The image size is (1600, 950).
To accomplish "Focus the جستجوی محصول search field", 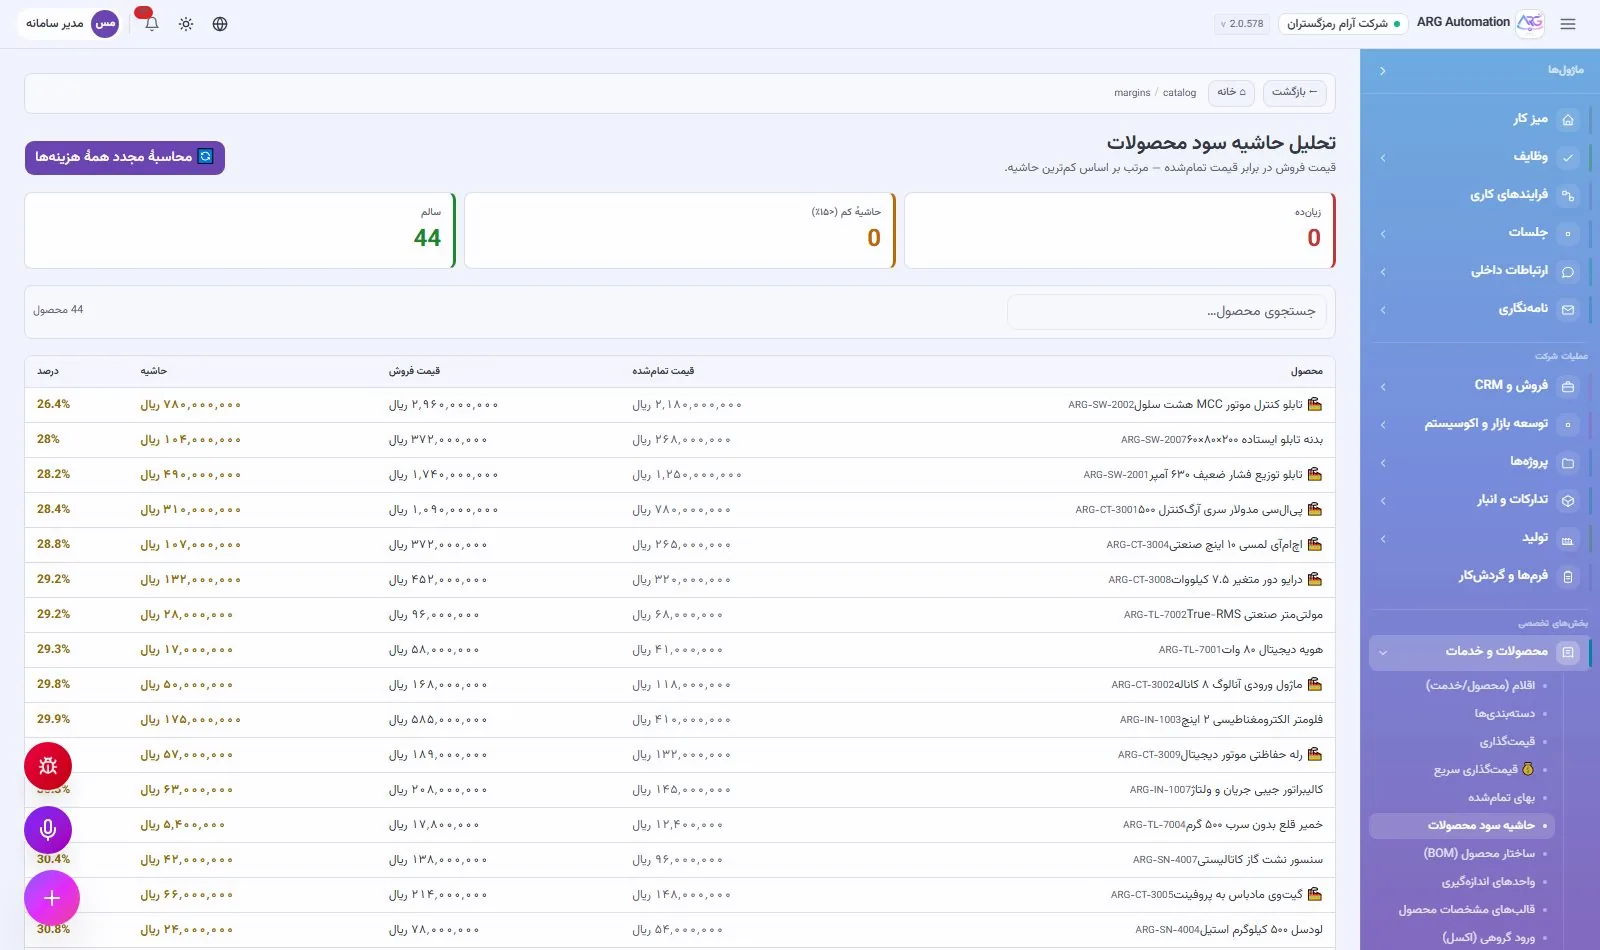I will coord(1167,312).
